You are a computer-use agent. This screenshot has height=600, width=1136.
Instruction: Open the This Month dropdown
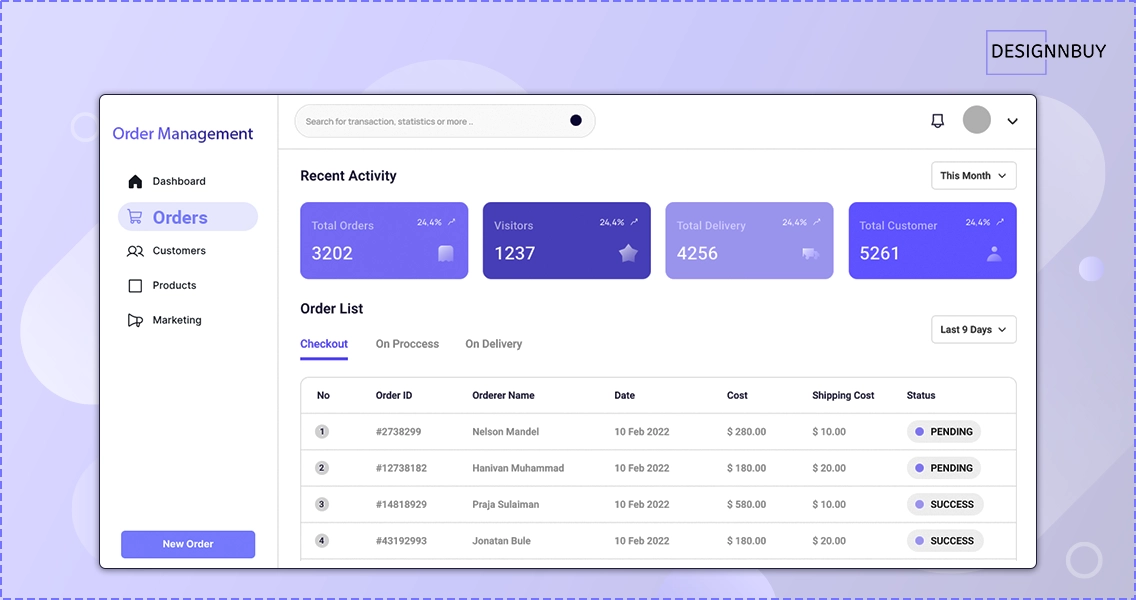pyautogui.click(x=974, y=175)
